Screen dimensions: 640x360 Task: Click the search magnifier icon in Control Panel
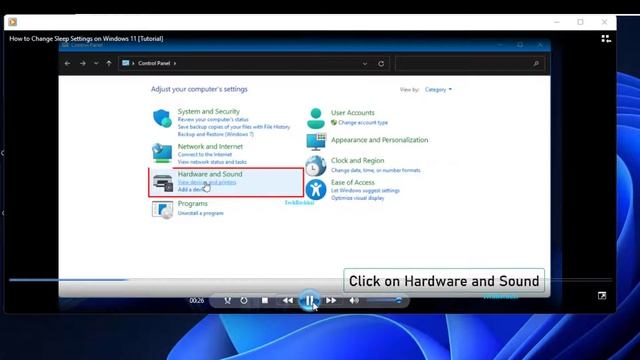(536, 64)
